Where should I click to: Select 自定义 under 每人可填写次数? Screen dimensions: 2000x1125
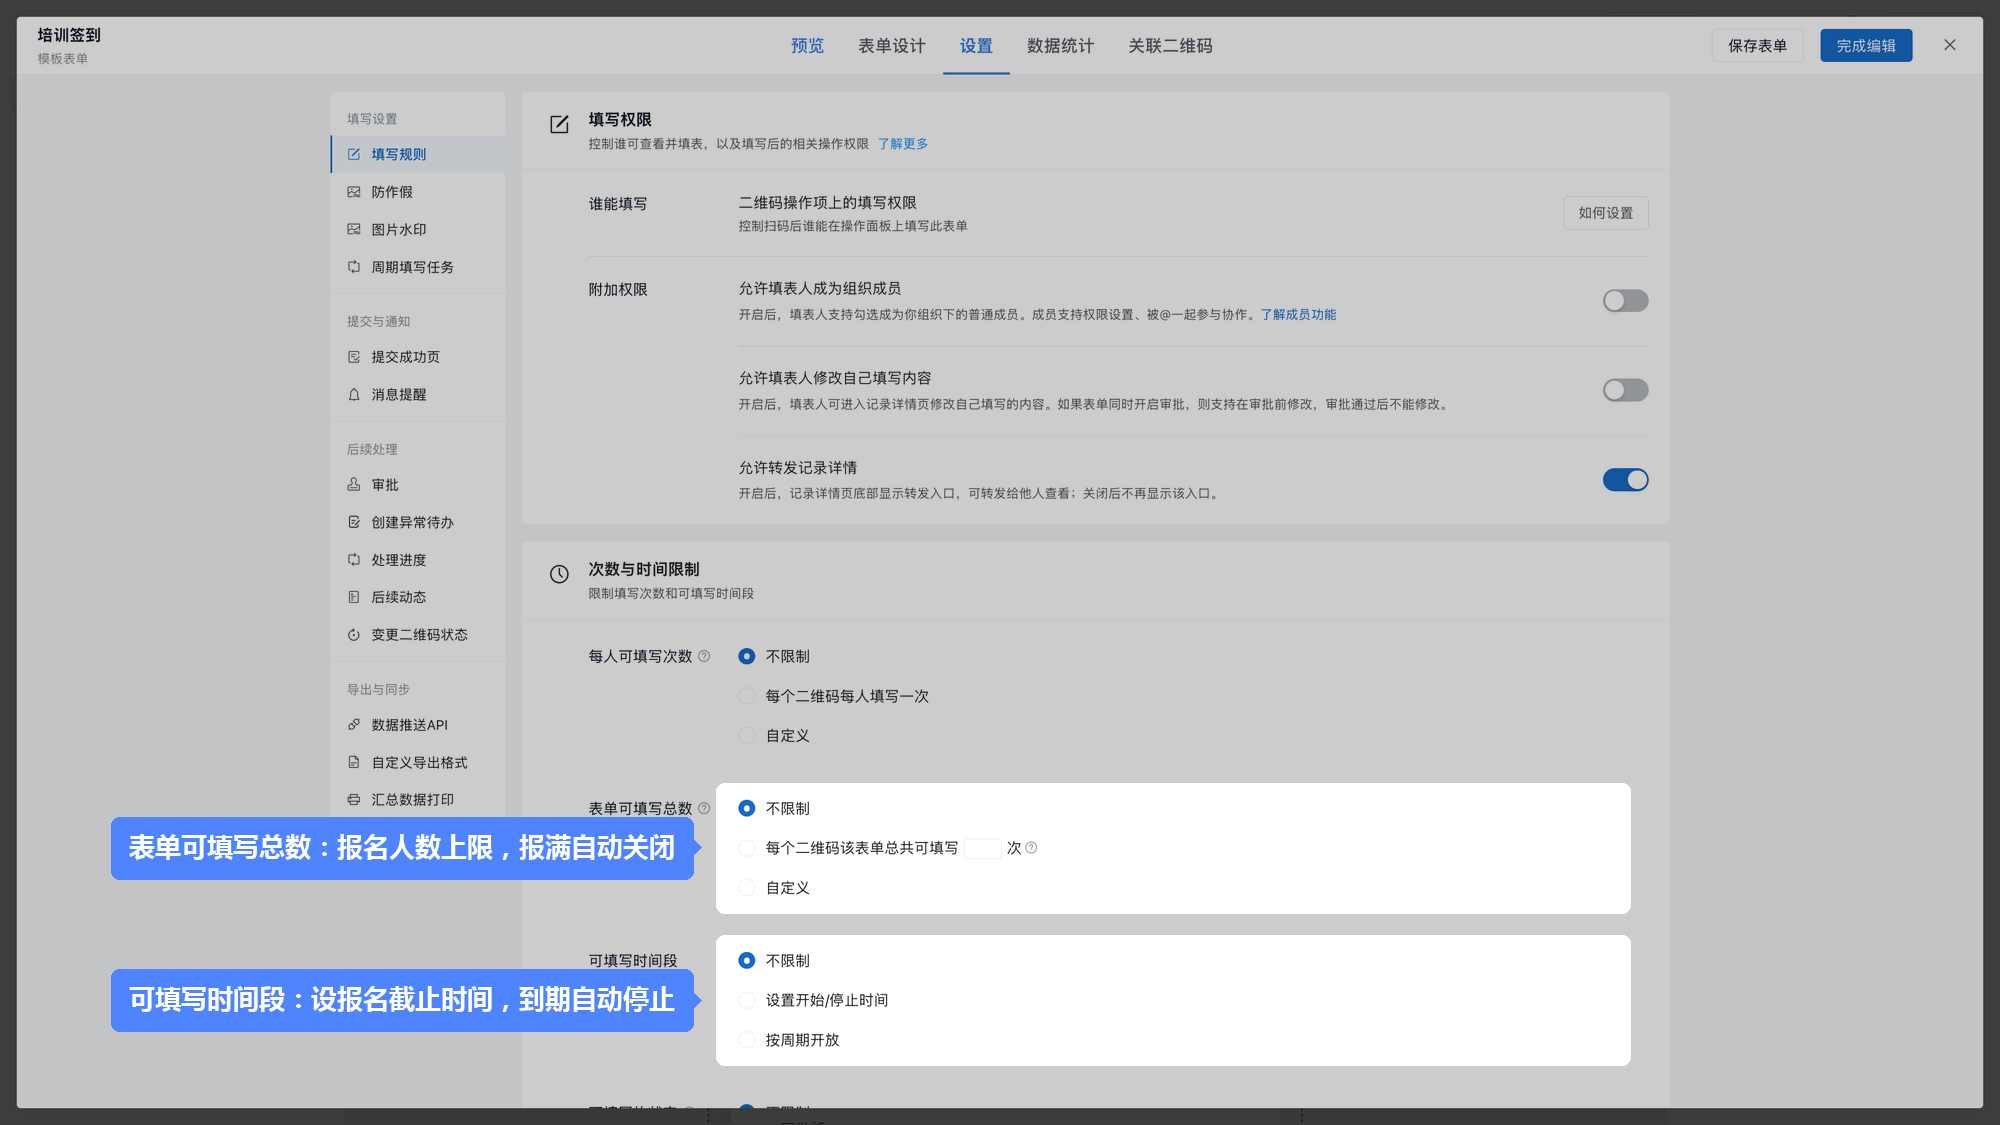(x=747, y=735)
